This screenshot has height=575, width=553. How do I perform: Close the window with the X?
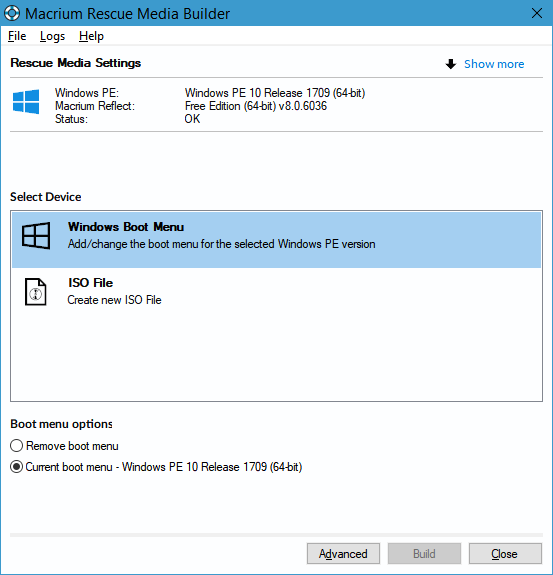click(537, 13)
